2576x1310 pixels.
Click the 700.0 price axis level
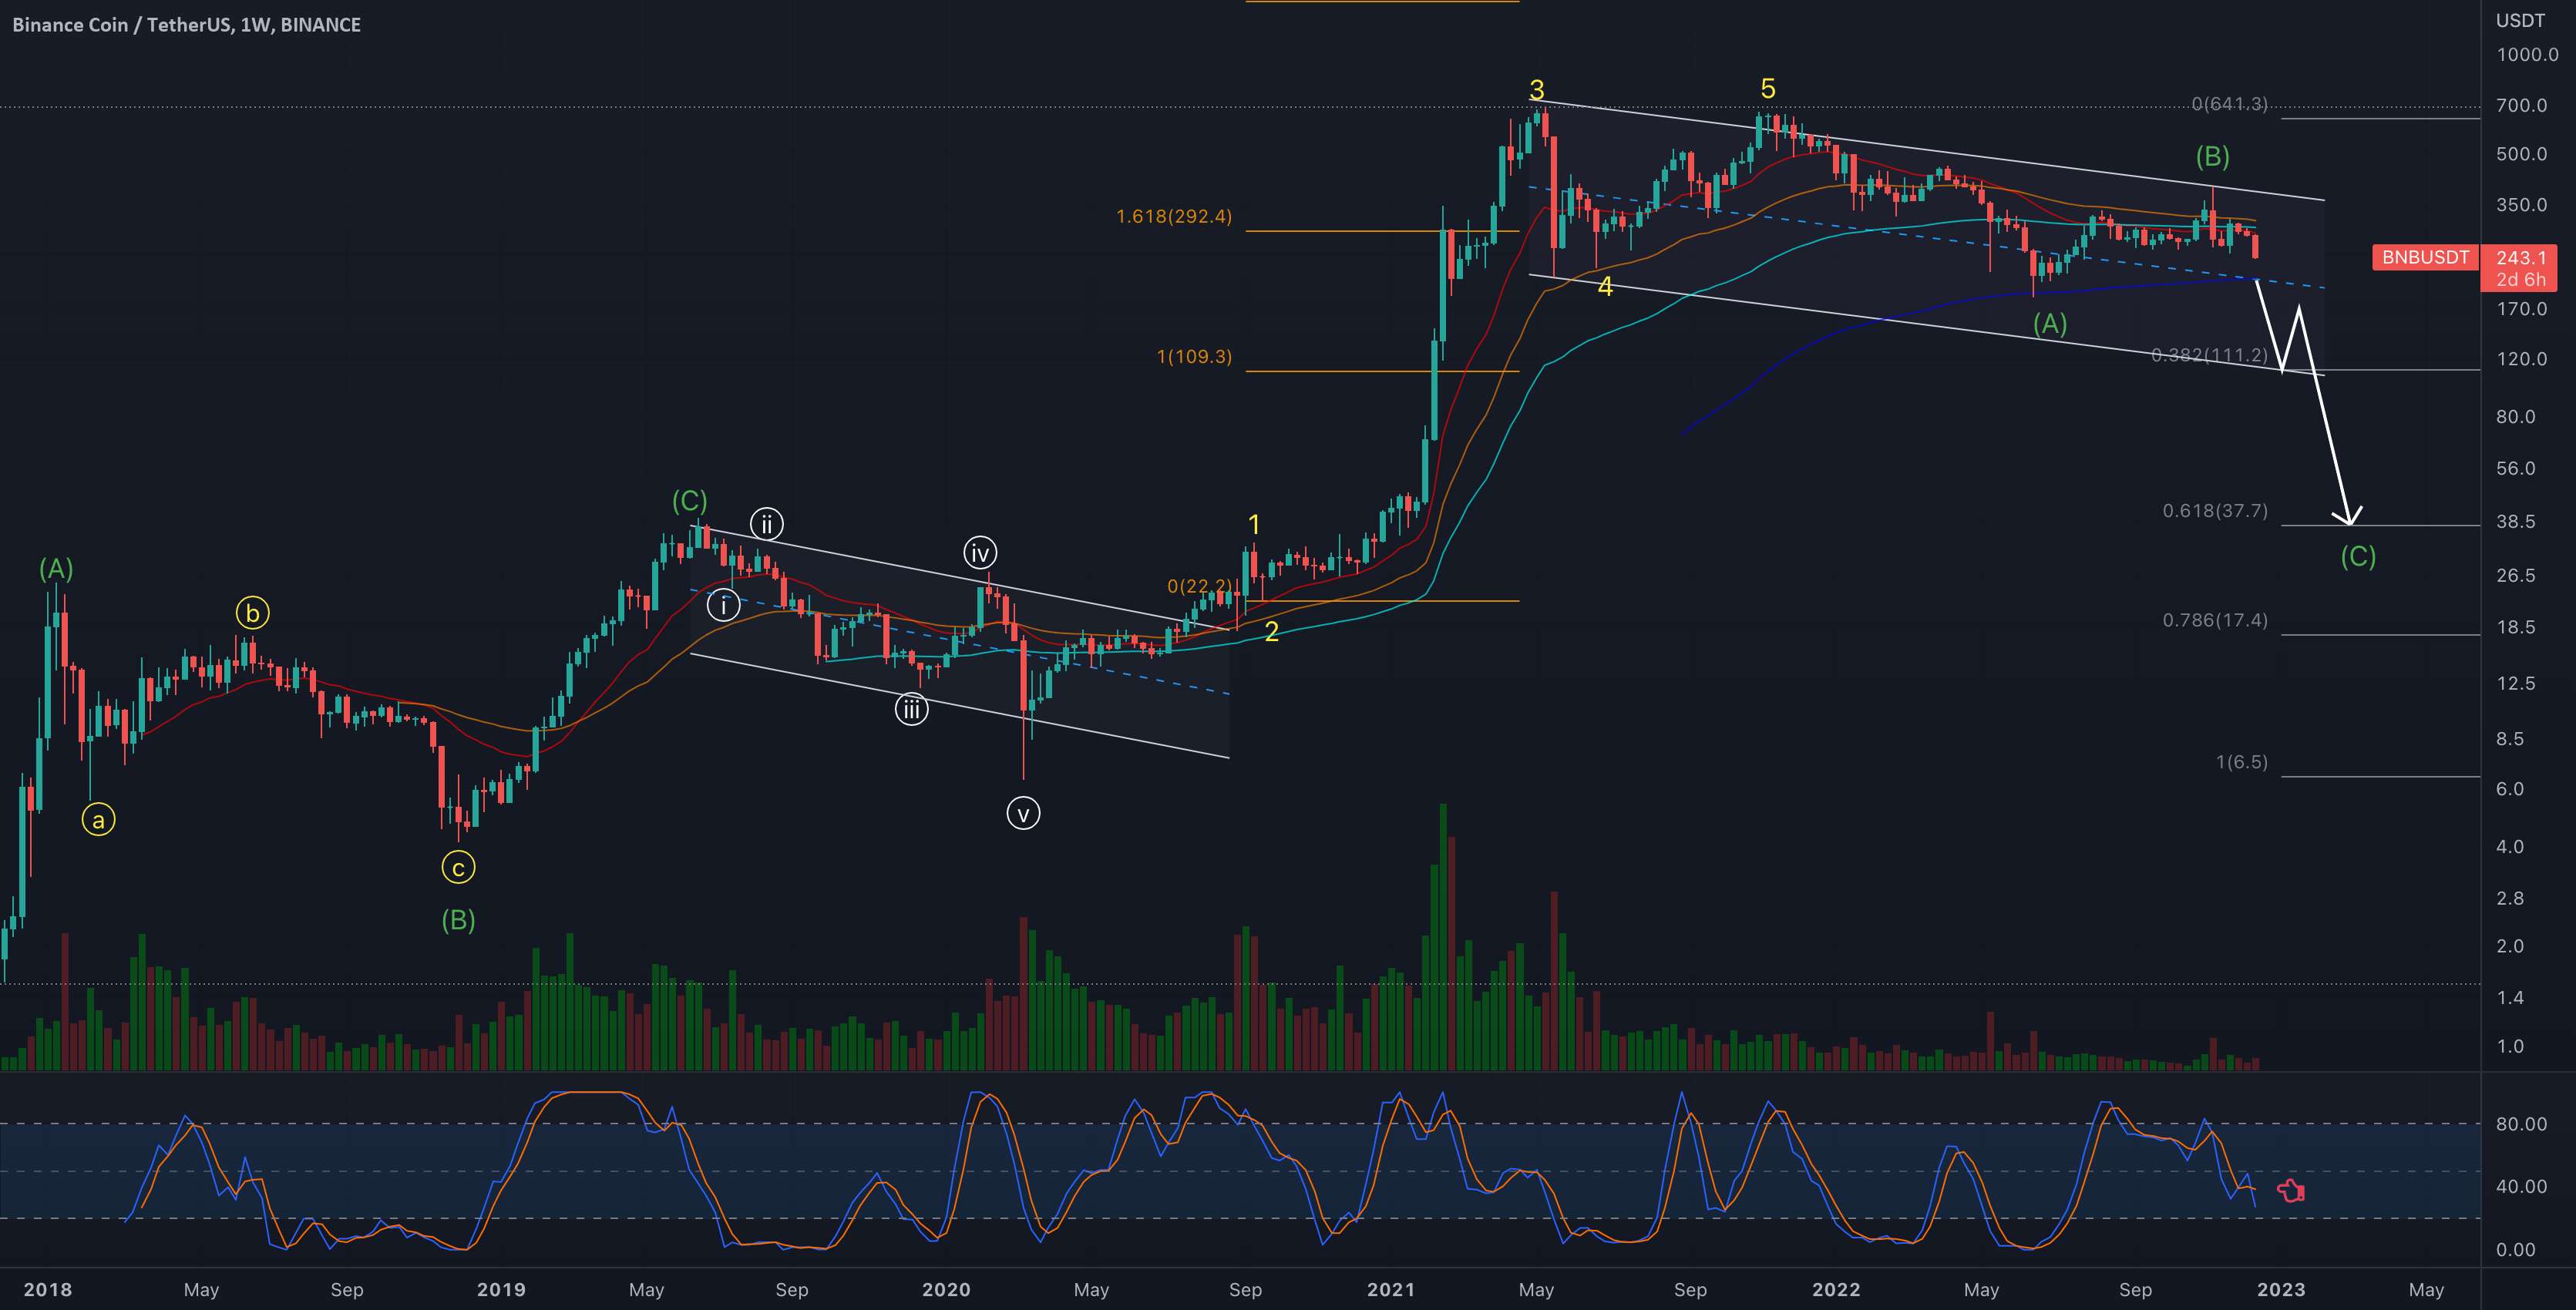[2521, 105]
